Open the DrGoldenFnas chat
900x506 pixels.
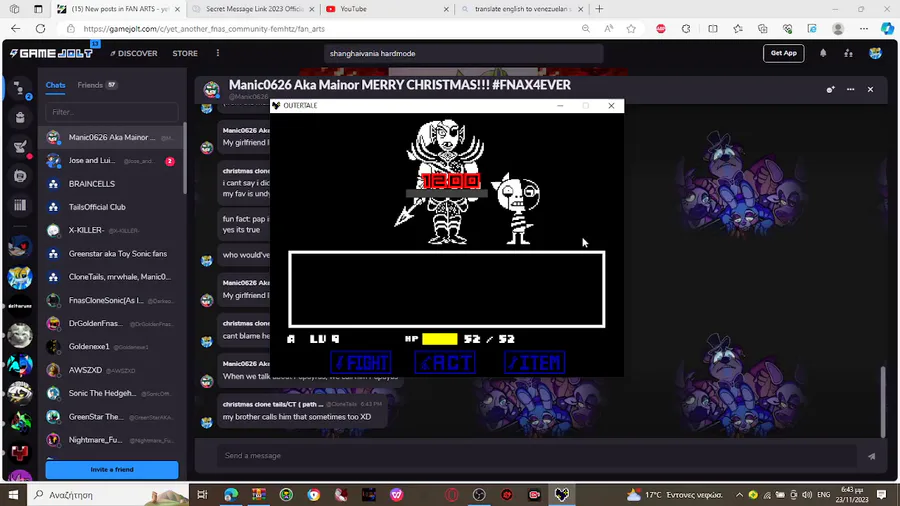click(112, 324)
